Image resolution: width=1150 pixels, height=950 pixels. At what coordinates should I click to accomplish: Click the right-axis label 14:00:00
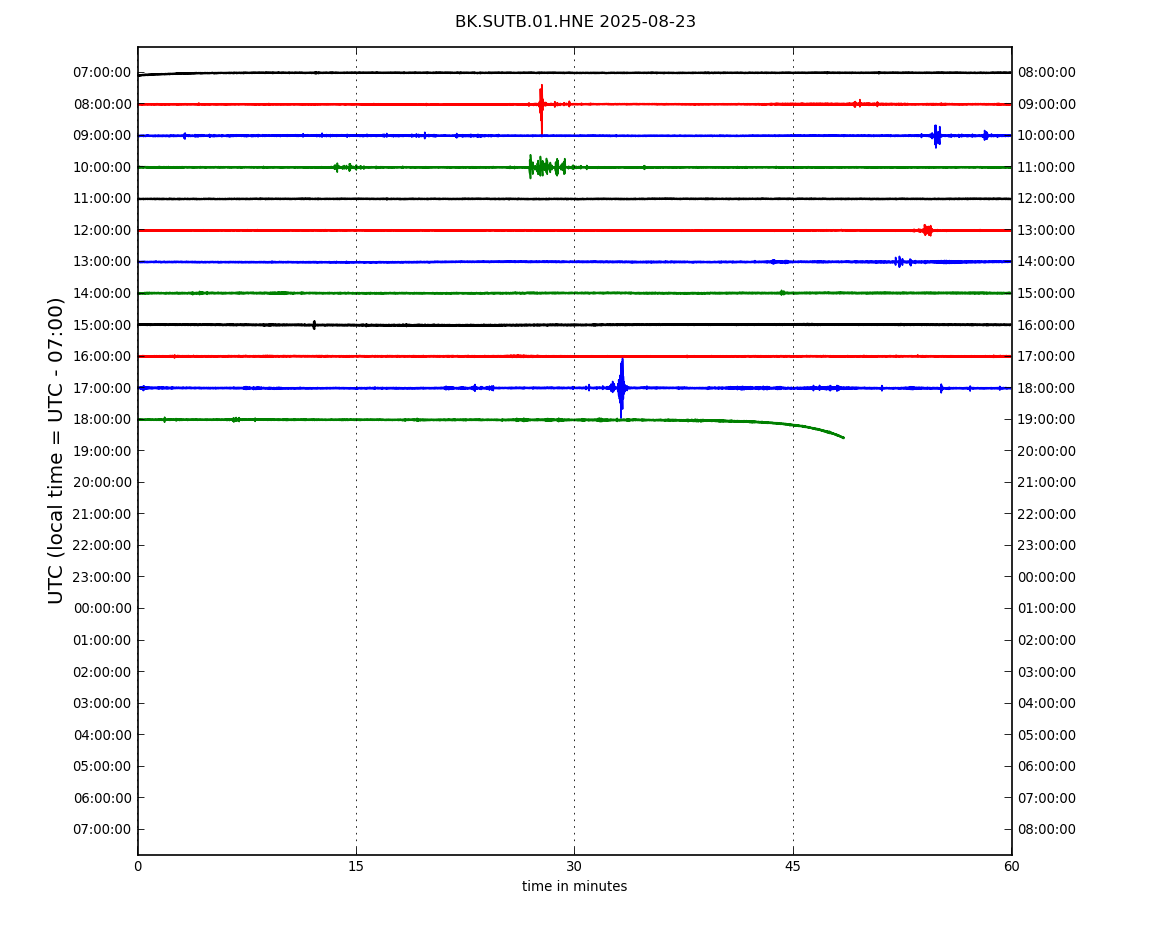click(1047, 262)
